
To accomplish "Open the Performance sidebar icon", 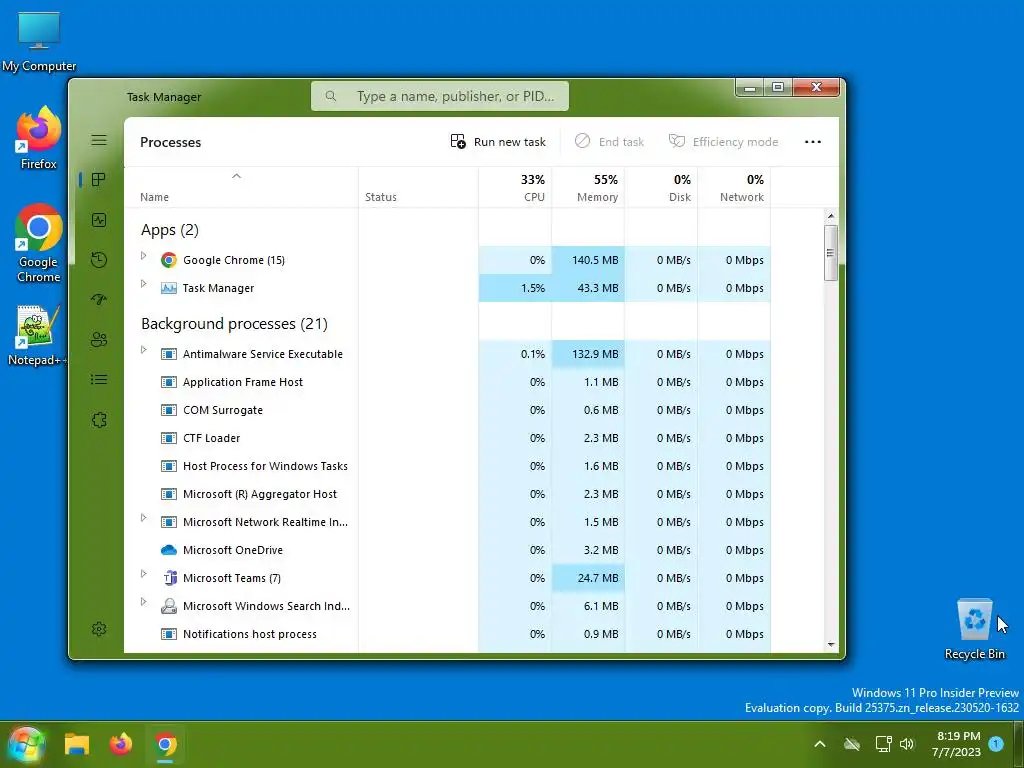I will click(99, 220).
